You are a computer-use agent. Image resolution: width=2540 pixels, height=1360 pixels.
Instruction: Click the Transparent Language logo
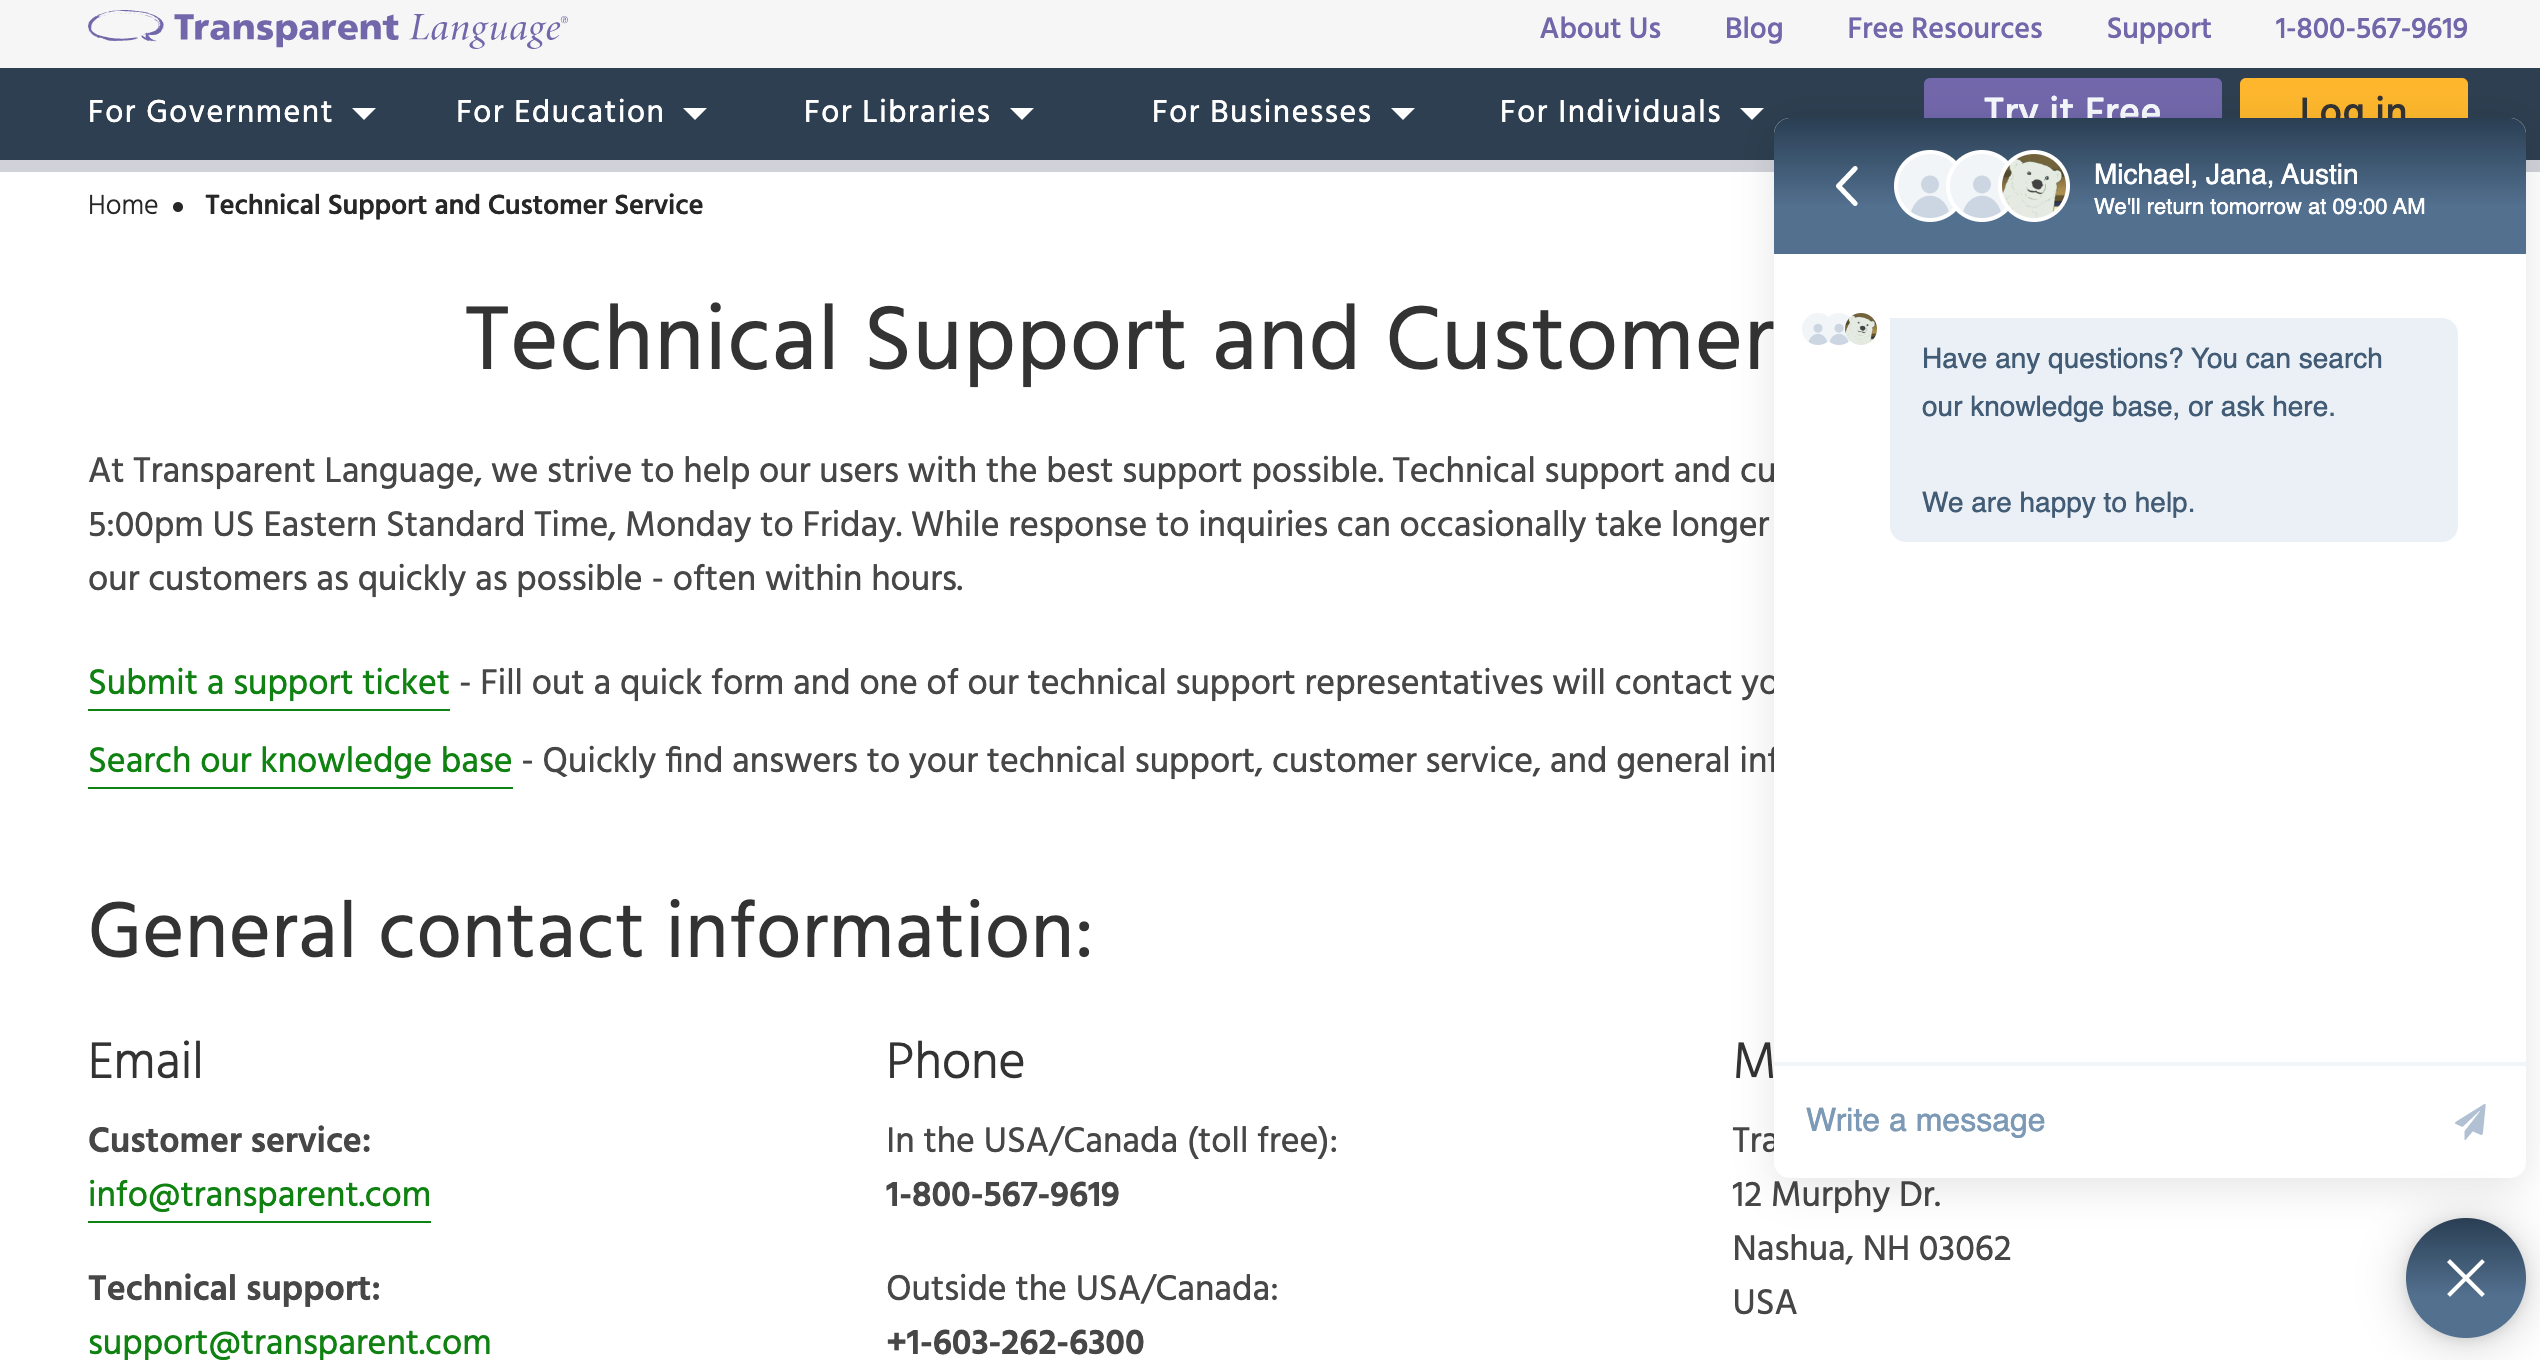click(x=328, y=28)
